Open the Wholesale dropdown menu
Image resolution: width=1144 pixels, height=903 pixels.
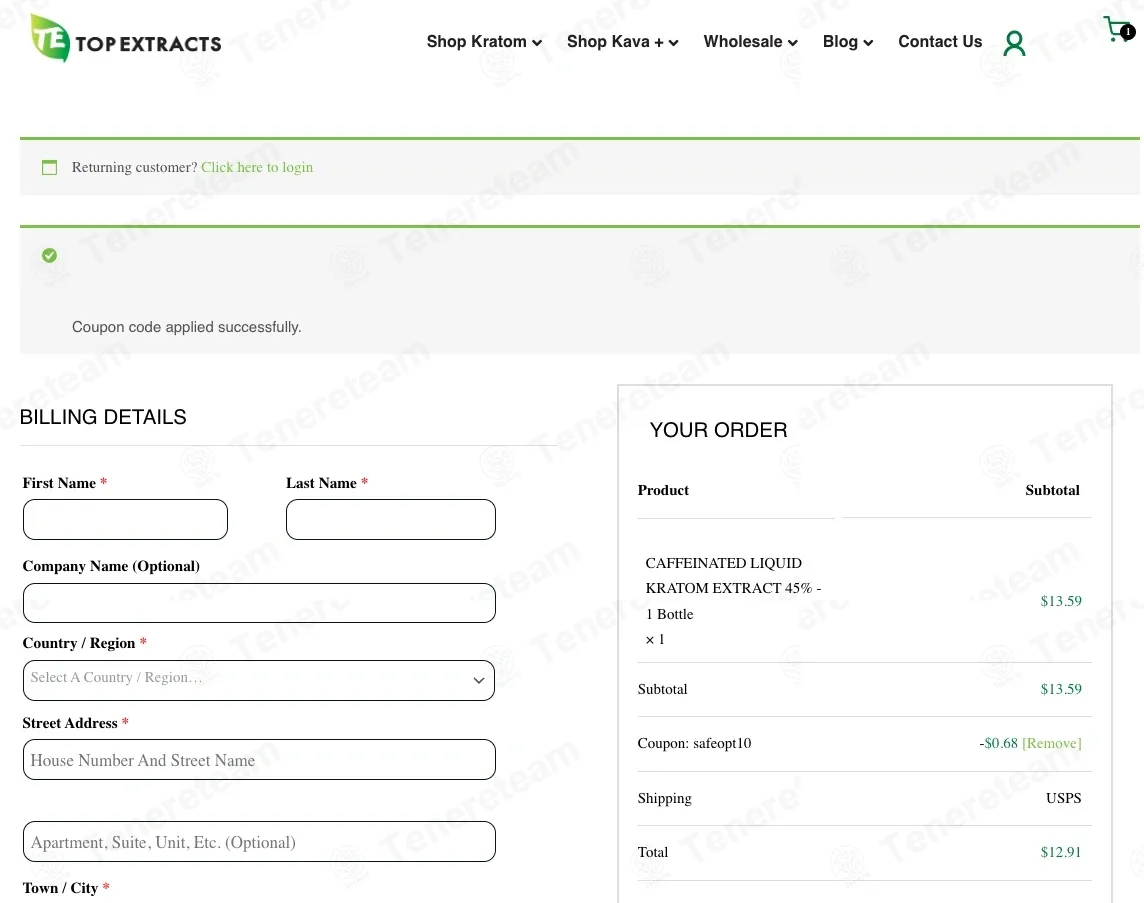(750, 42)
